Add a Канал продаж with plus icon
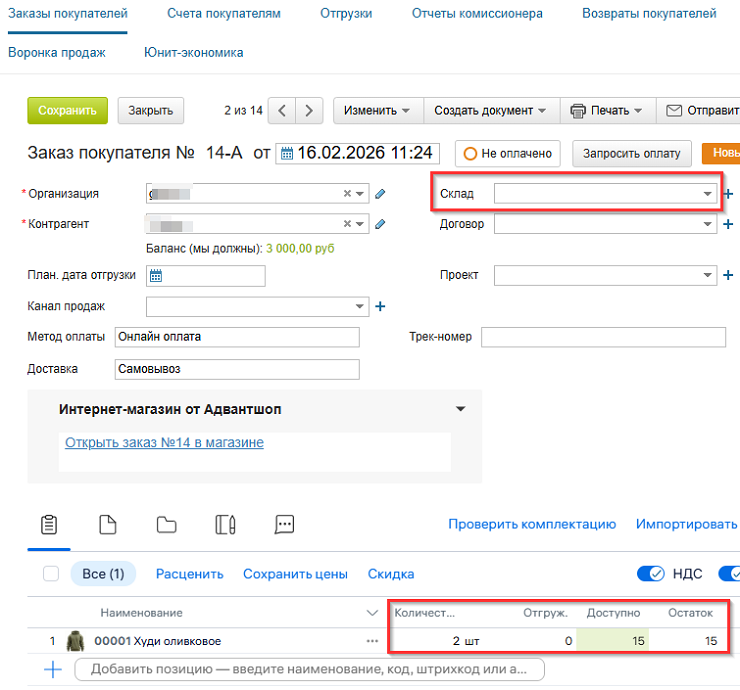740x690 pixels. pyautogui.click(x=380, y=306)
